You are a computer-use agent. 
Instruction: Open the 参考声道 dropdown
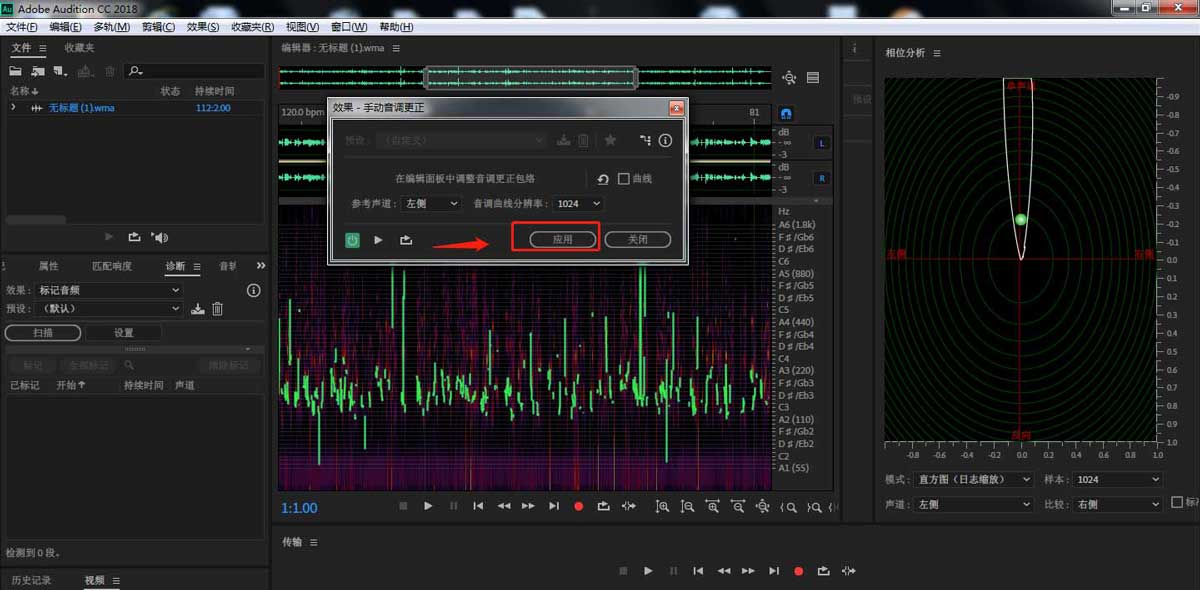(431, 203)
